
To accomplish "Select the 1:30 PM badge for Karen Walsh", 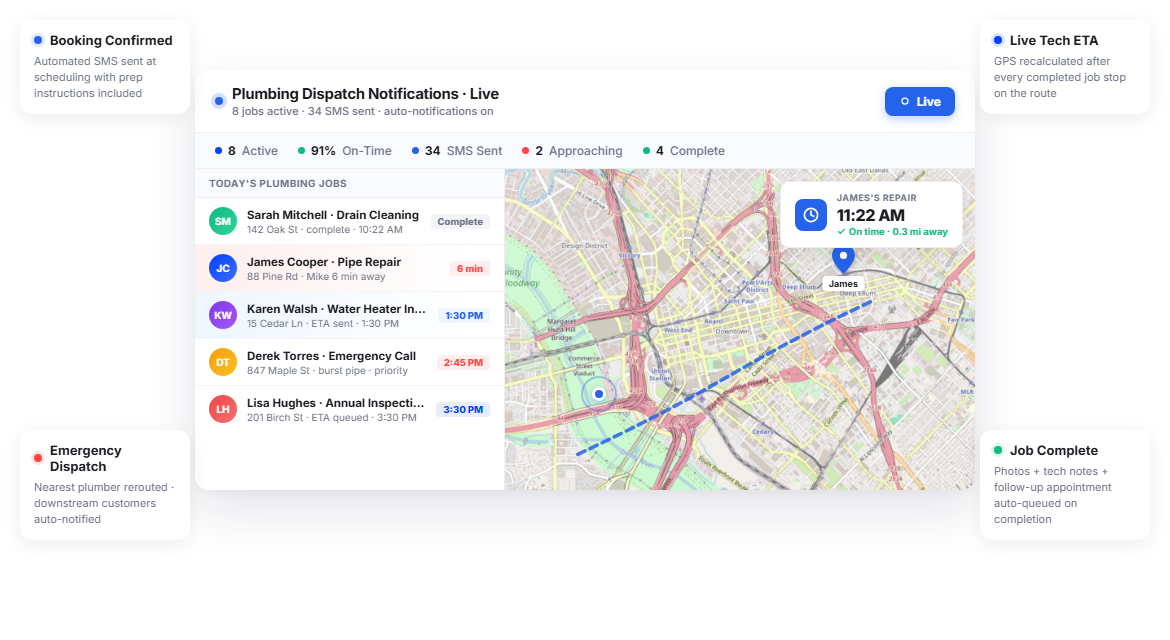I will point(463,316).
